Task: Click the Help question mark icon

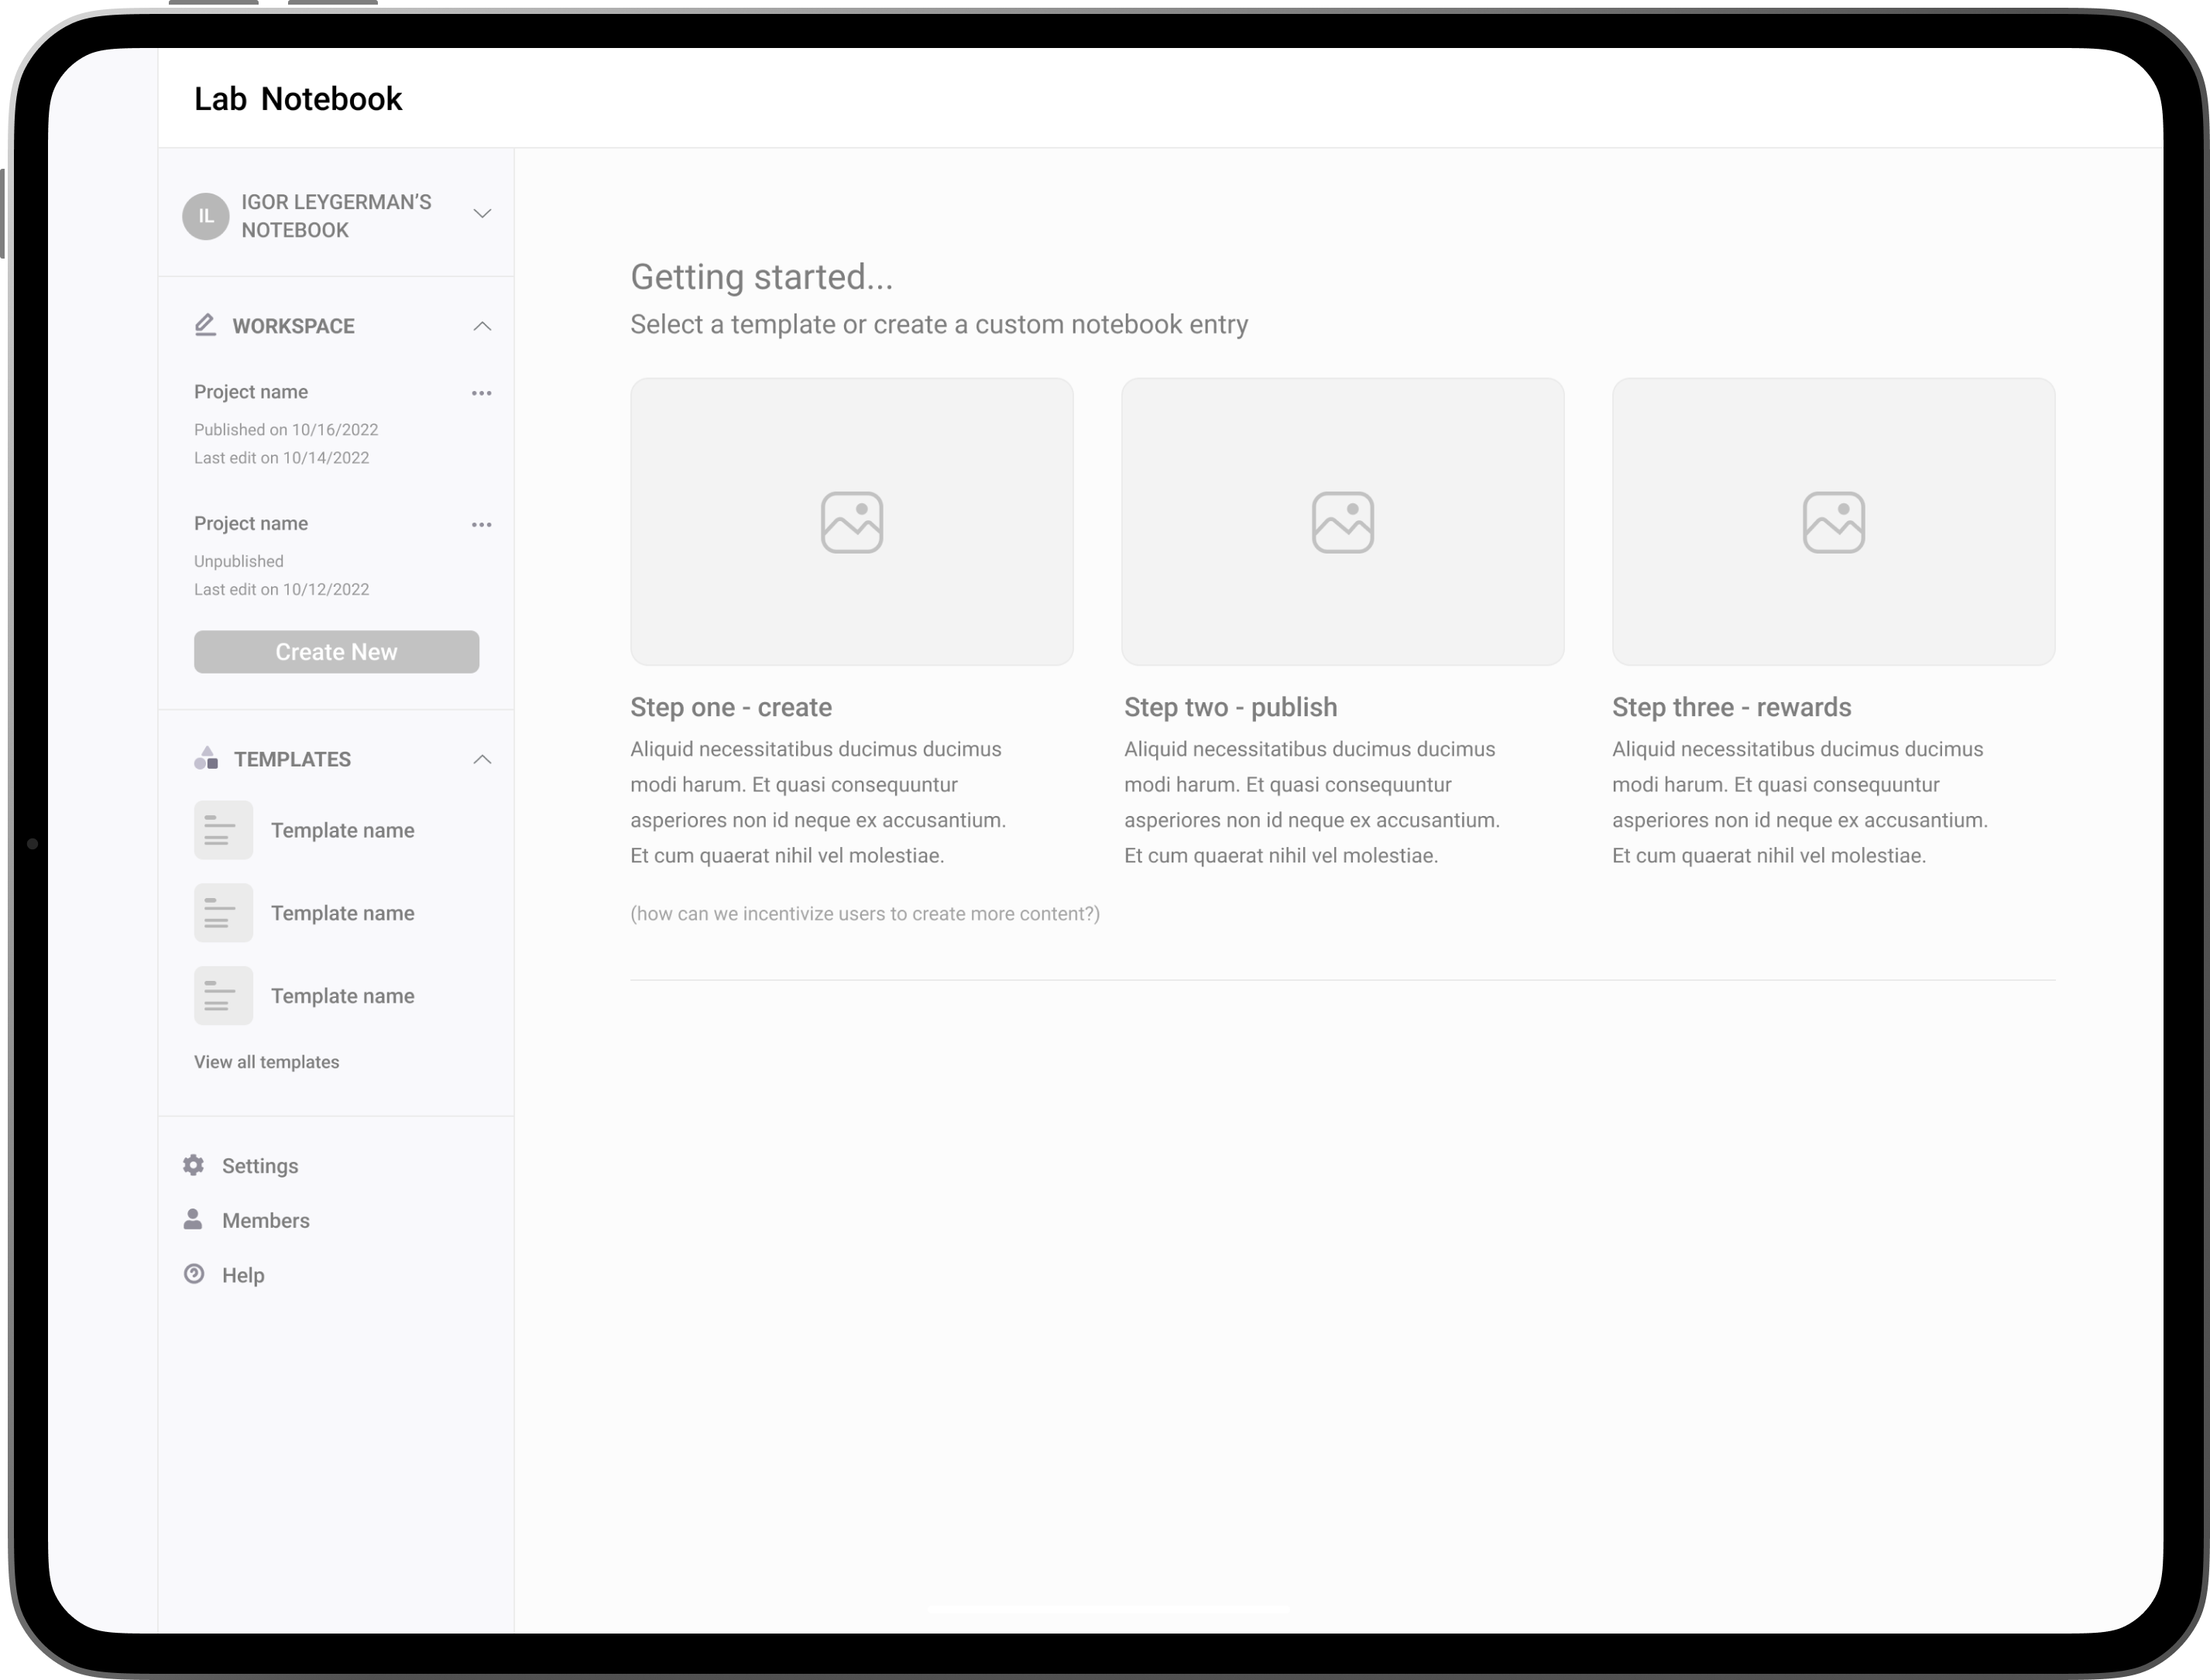Action: [x=194, y=1274]
